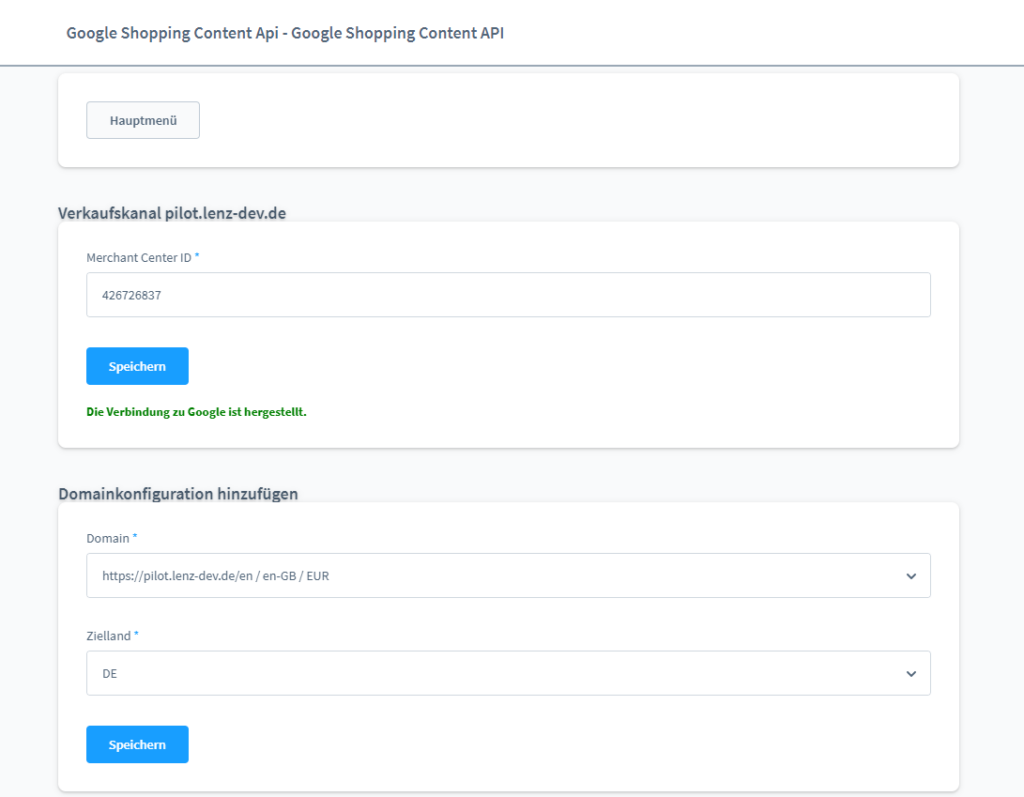Click the chevron arrow in the Domain field

[910, 576]
